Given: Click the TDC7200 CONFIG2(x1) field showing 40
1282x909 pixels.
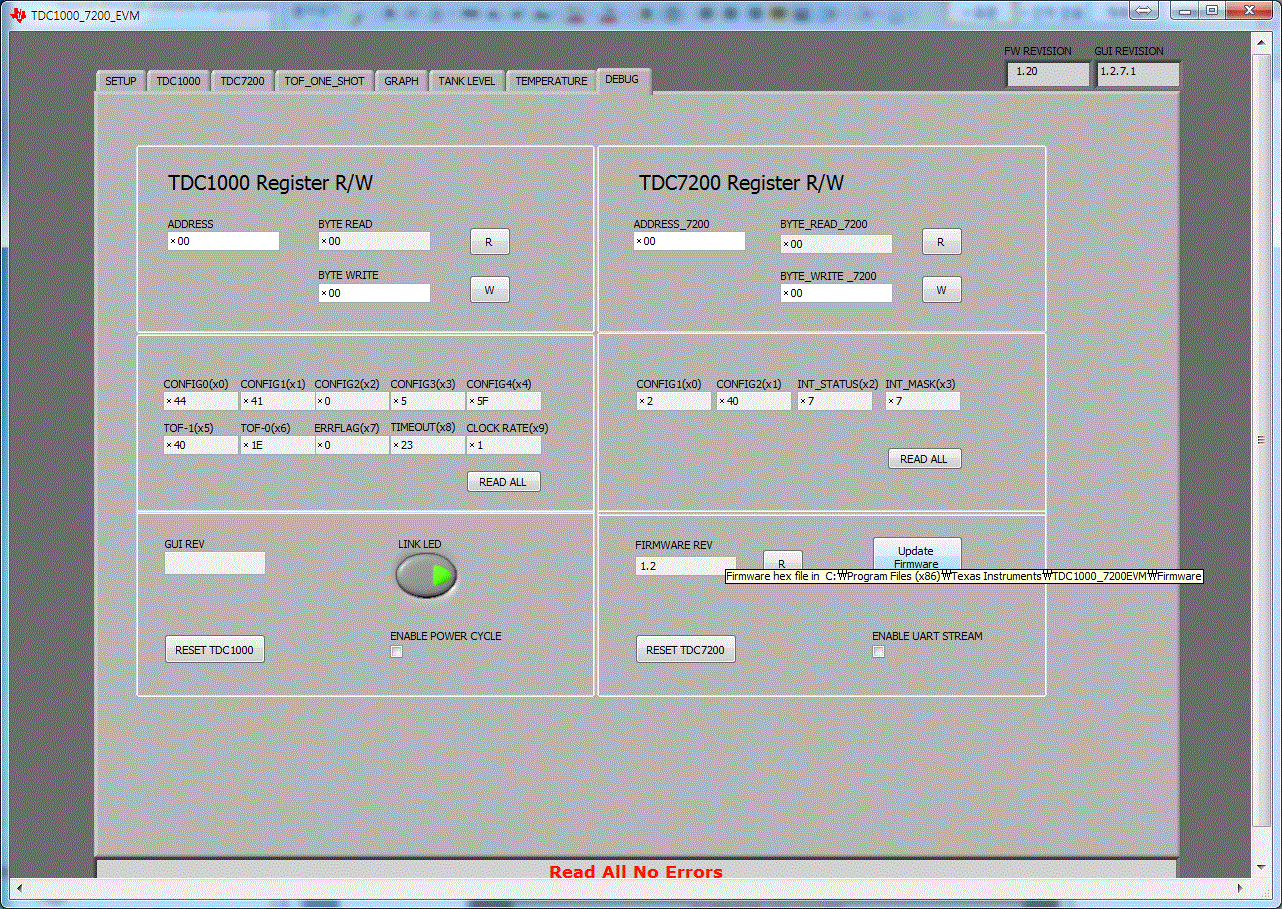Looking at the screenshot, I should click(753, 401).
